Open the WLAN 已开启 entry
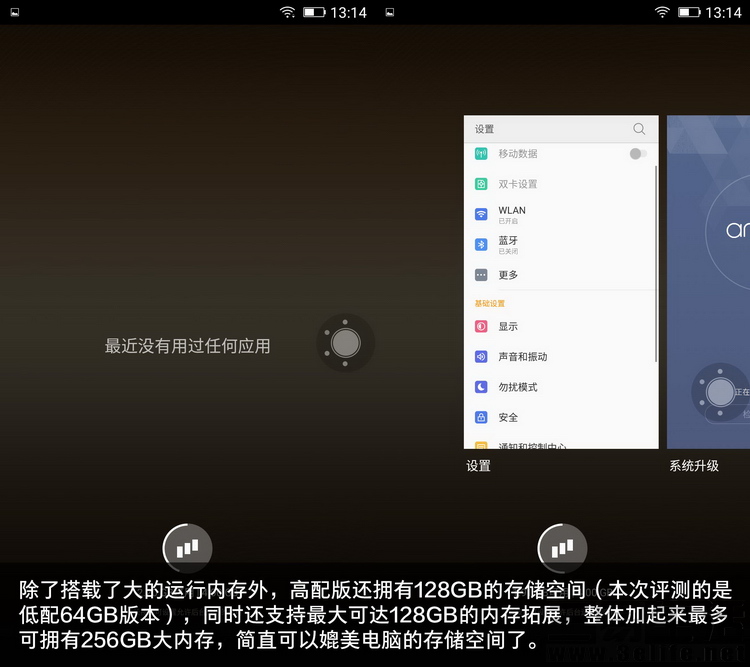The width and height of the screenshot is (750, 667). (x=561, y=214)
